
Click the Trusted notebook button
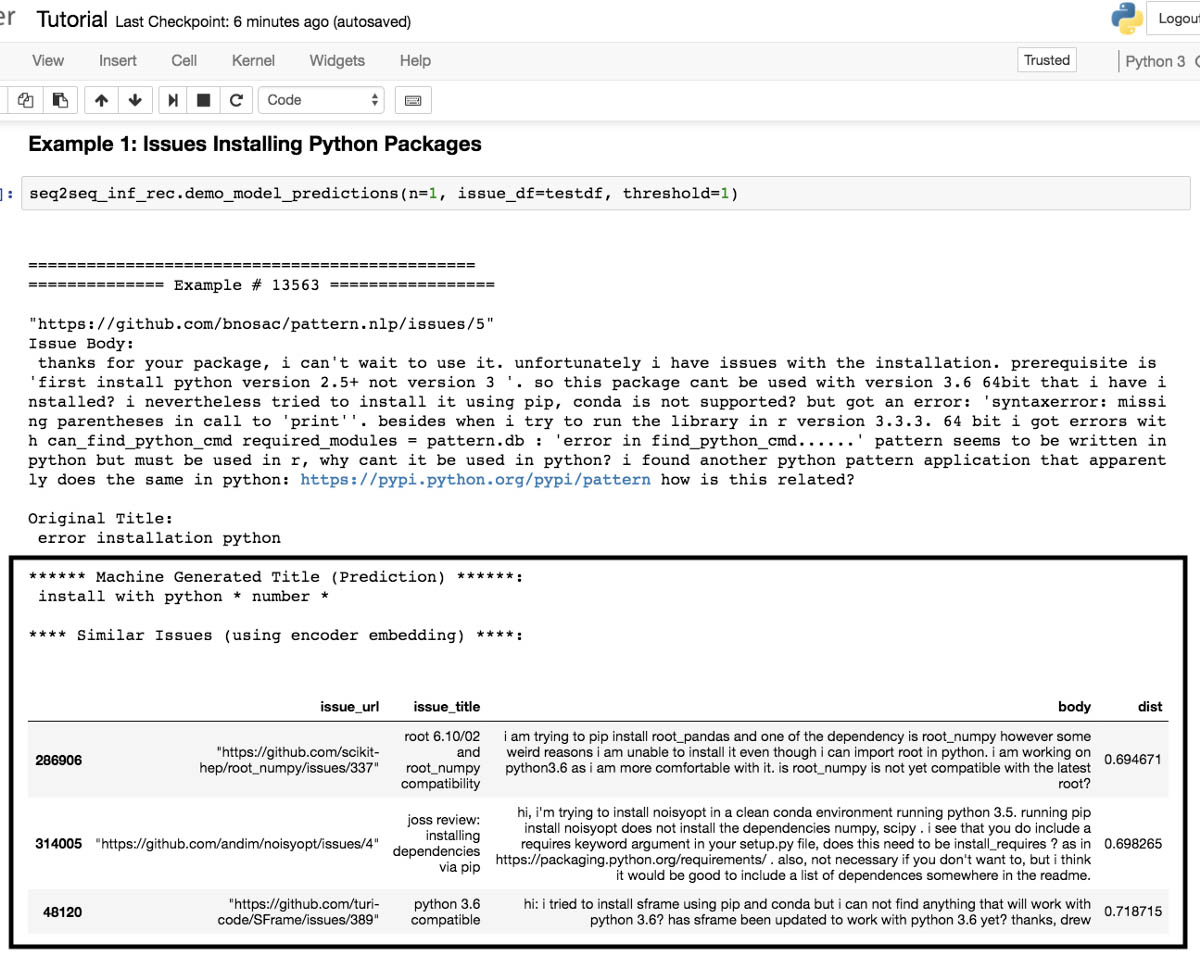pyautogui.click(x=1047, y=60)
